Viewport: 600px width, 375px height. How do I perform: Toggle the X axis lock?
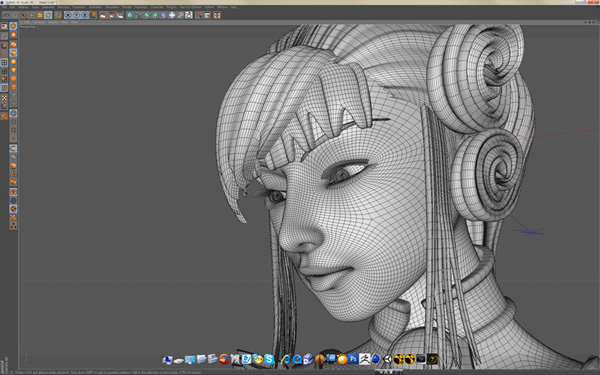tap(68, 15)
